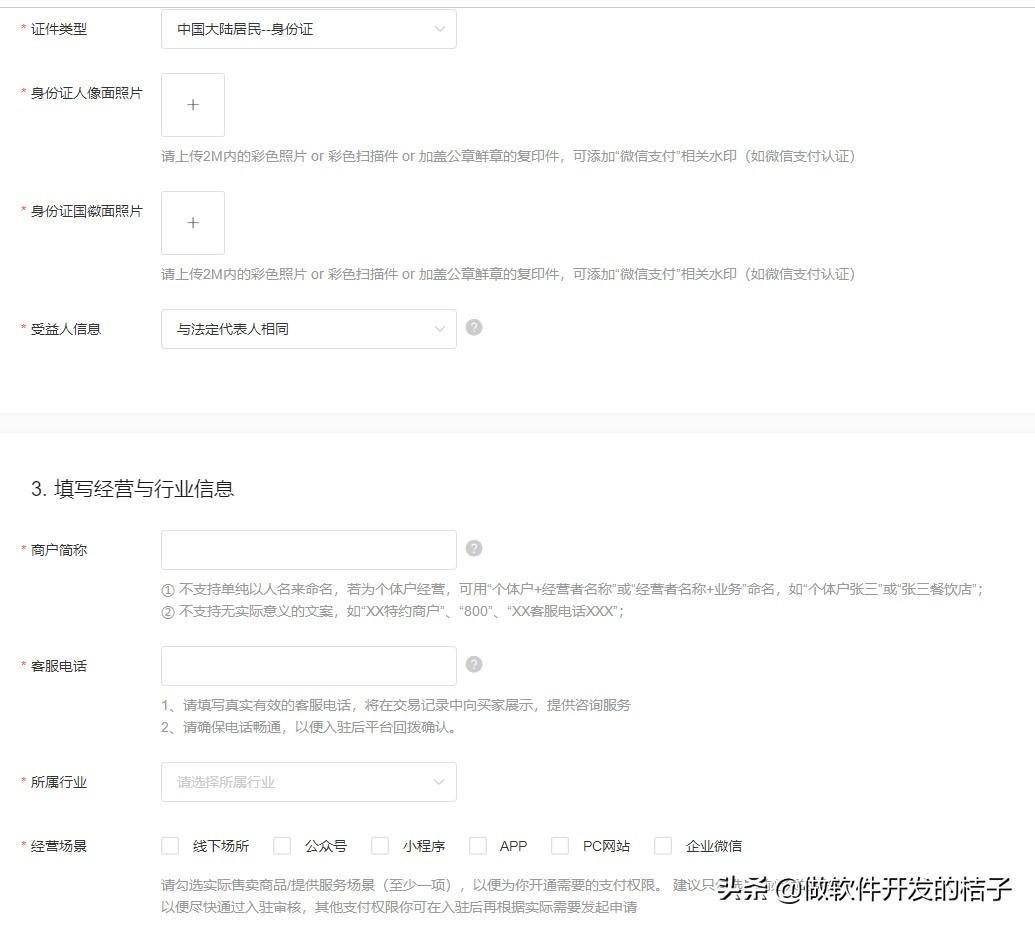Click the 企业微信 label text
The image size is (1035, 925).
click(x=714, y=846)
